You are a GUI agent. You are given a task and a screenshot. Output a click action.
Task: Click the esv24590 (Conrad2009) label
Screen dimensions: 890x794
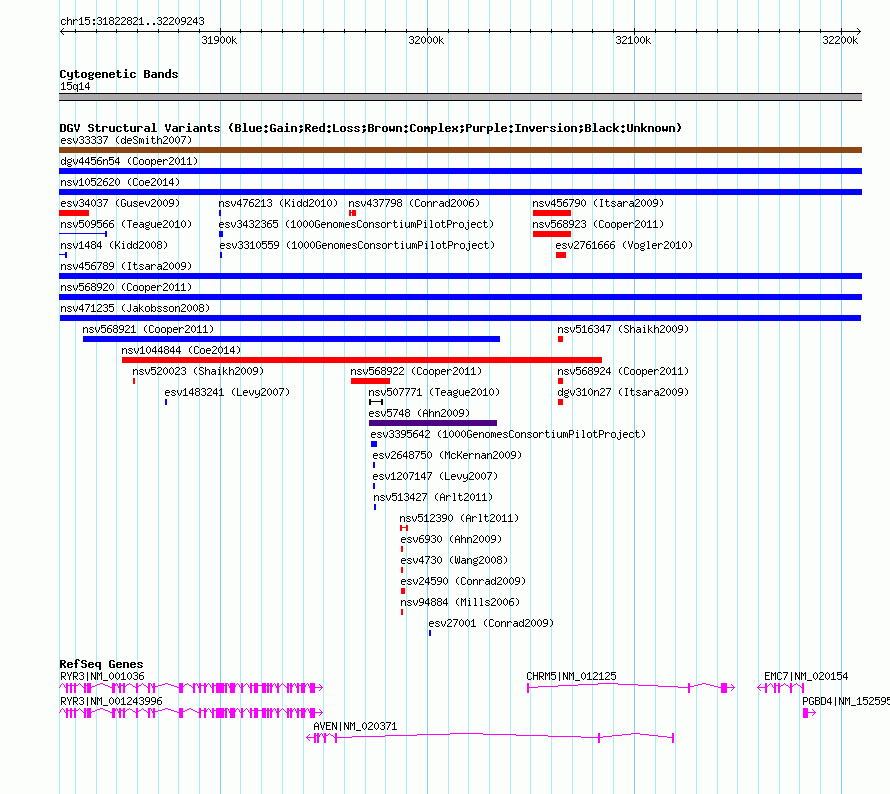463,581
